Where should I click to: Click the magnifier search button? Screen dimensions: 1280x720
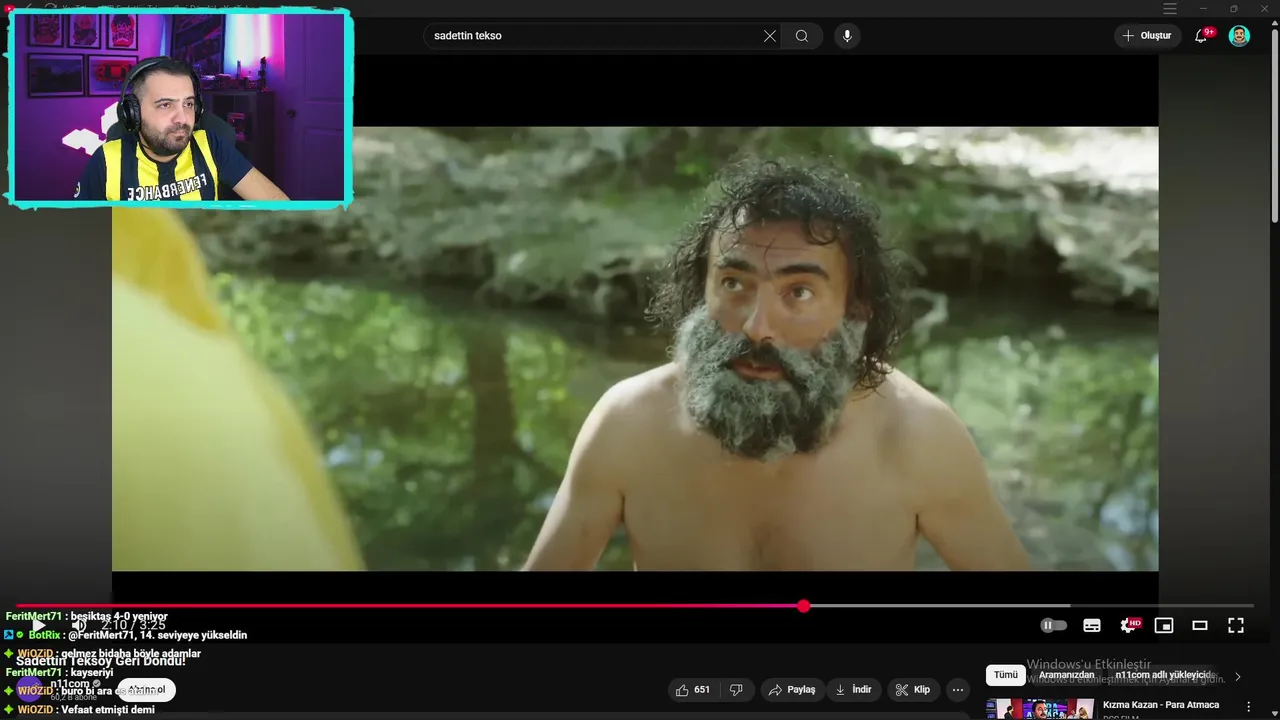802,36
